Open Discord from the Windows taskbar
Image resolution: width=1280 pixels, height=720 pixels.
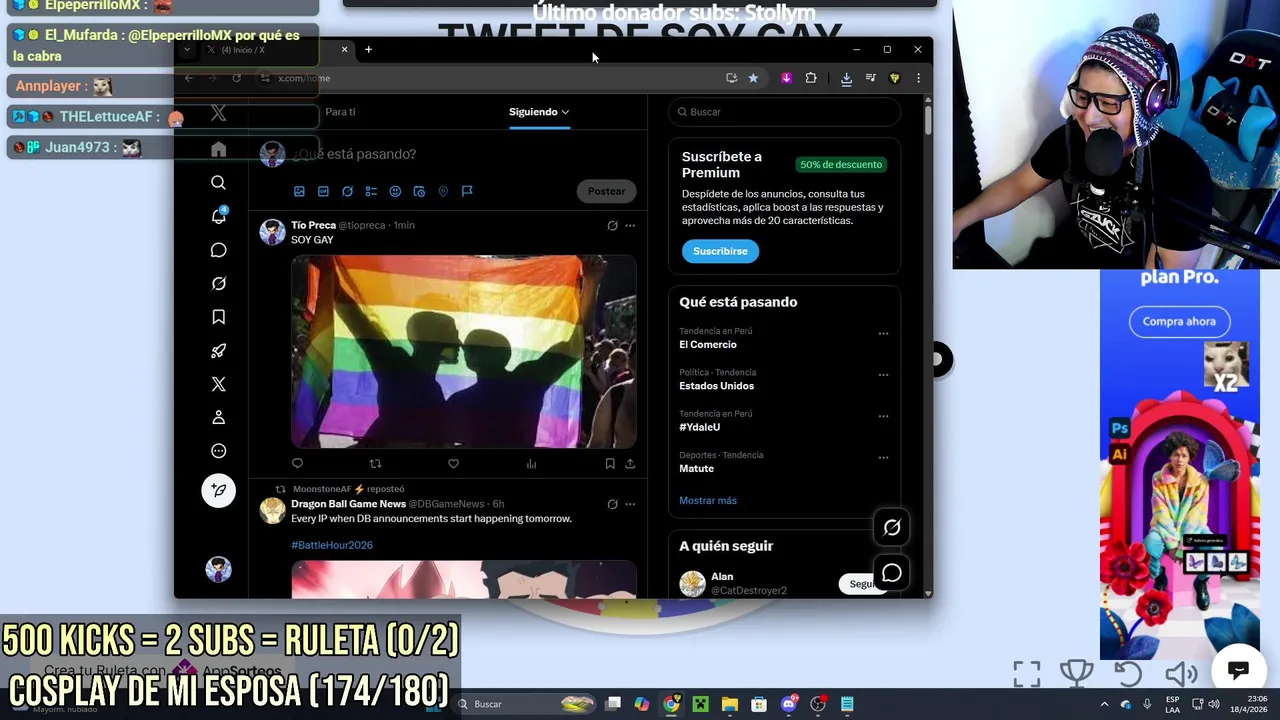[788, 704]
